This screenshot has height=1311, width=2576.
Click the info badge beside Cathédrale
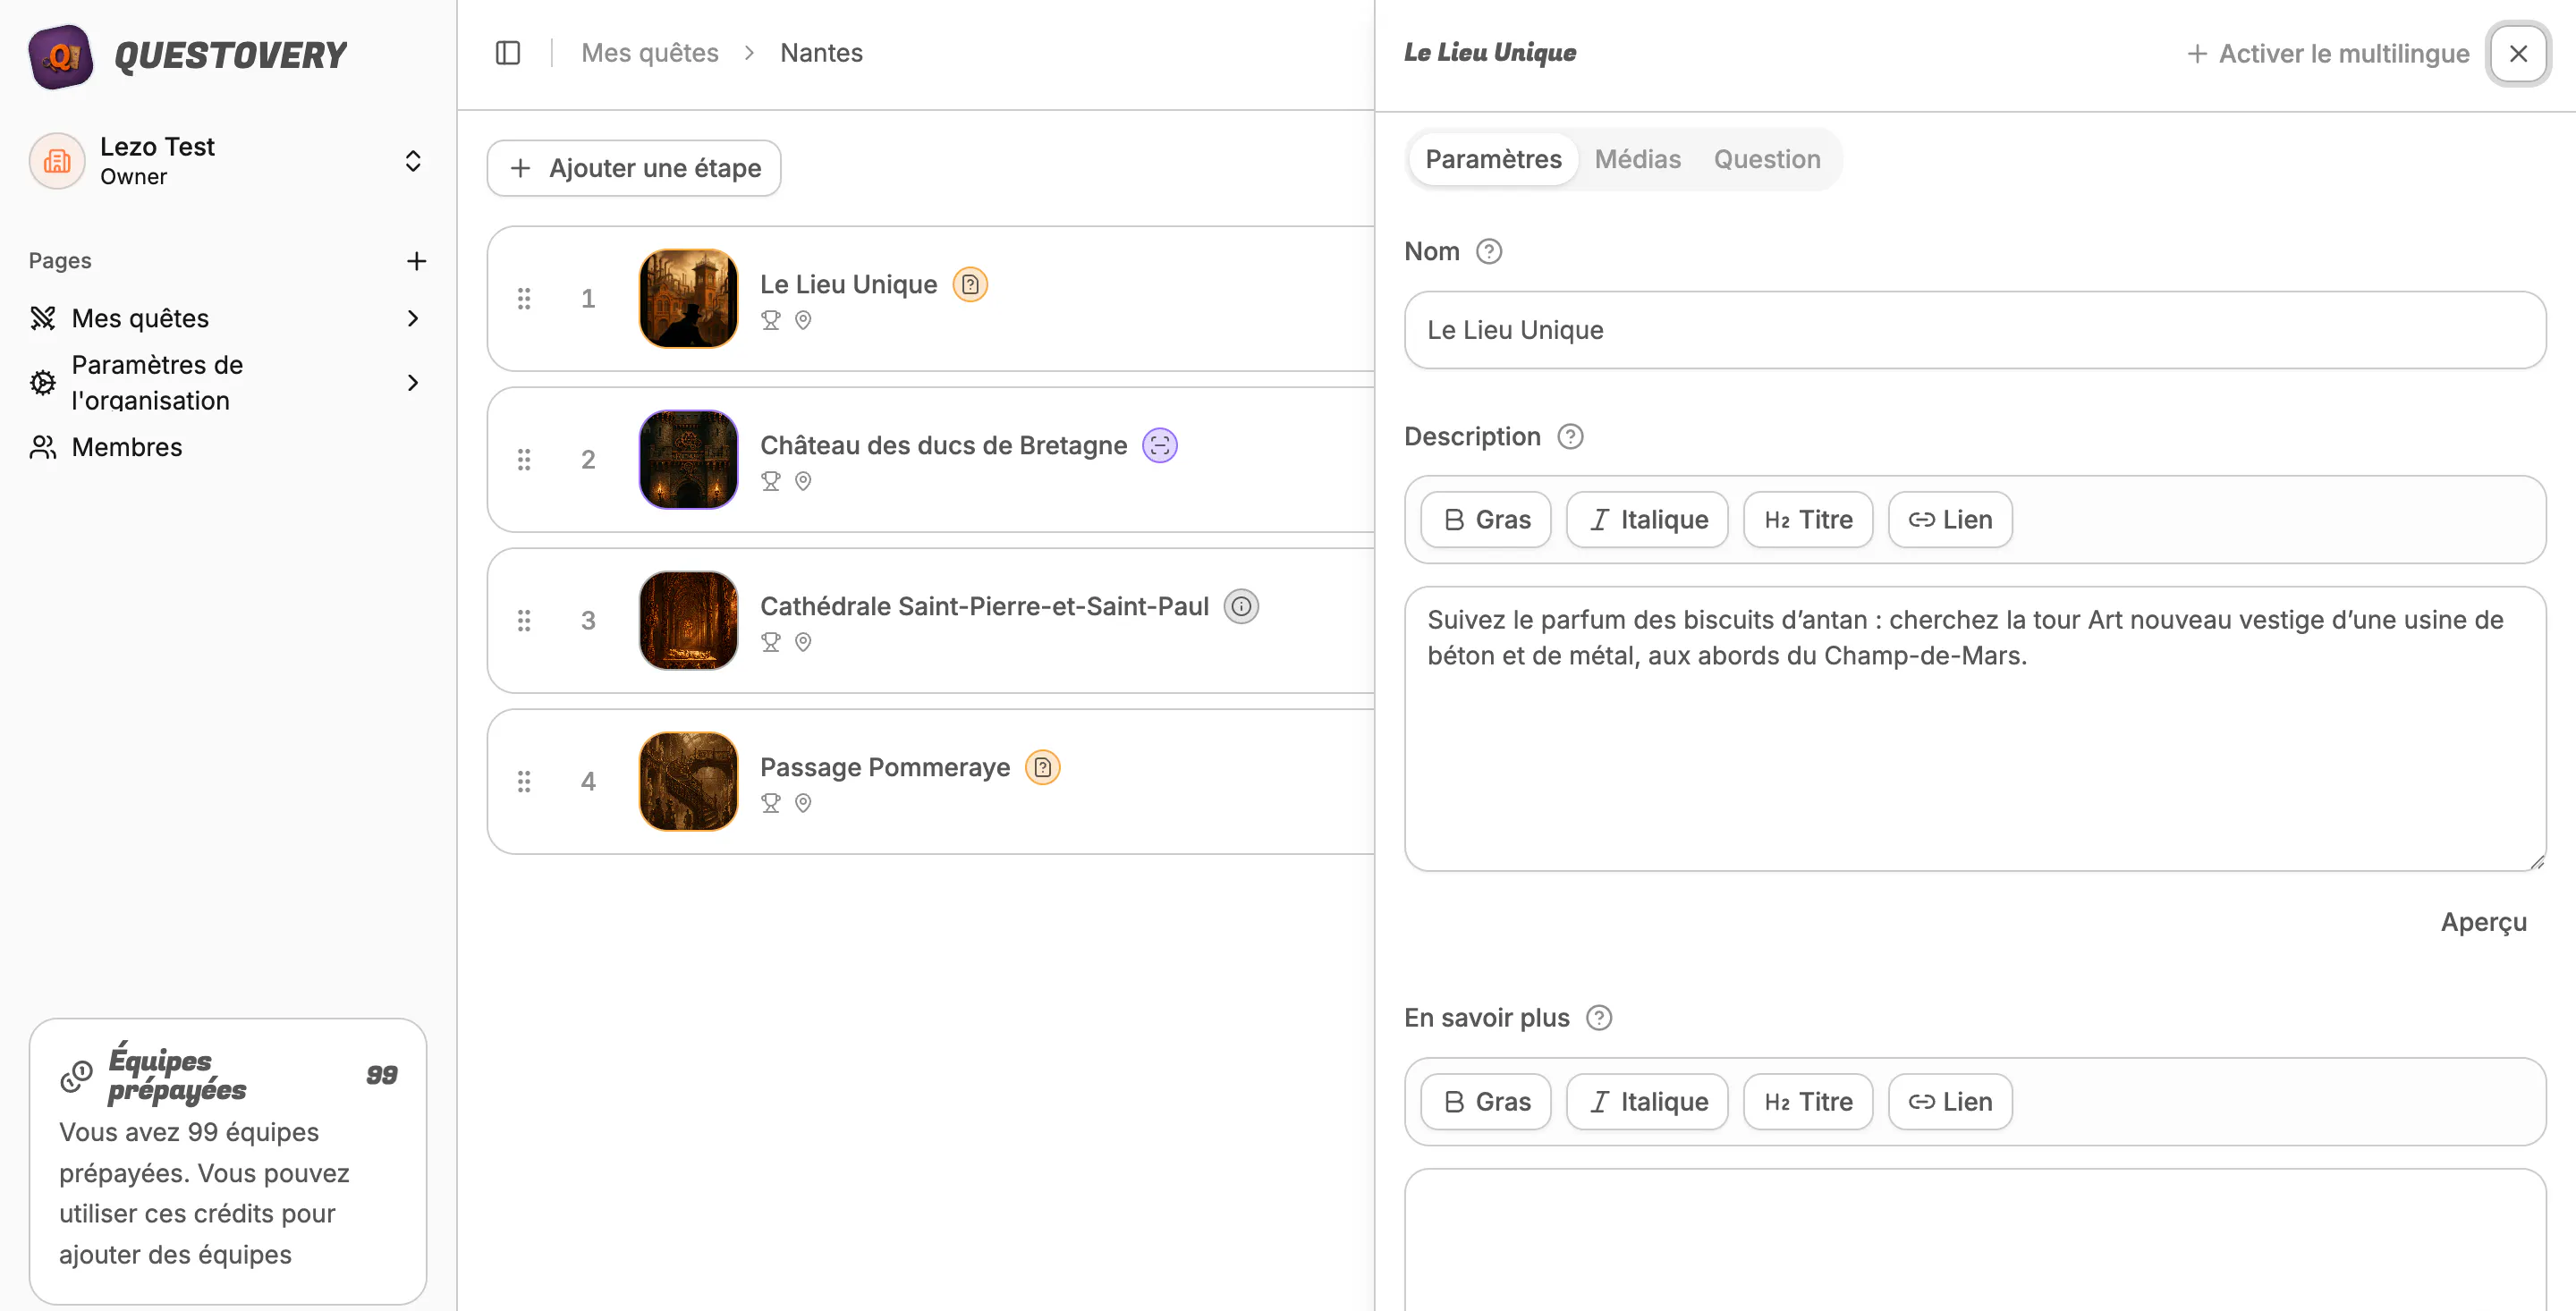[x=1241, y=607]
